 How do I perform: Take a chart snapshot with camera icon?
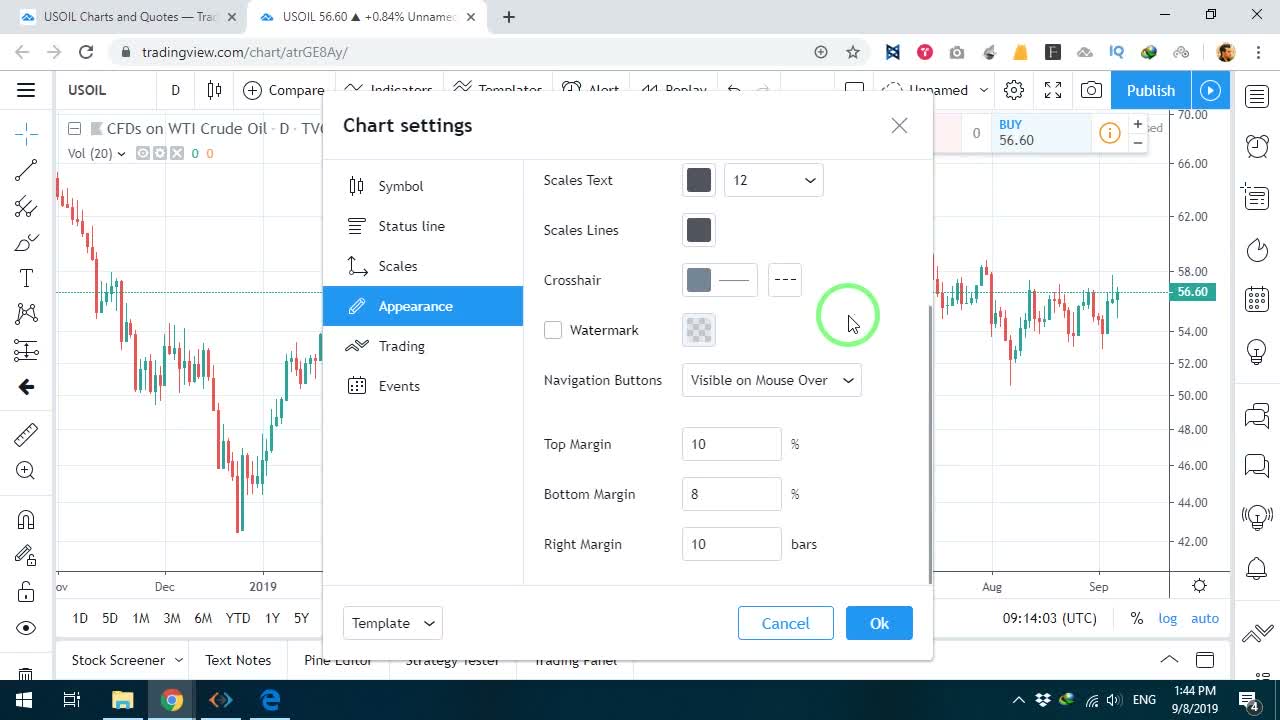(1091, 90)
